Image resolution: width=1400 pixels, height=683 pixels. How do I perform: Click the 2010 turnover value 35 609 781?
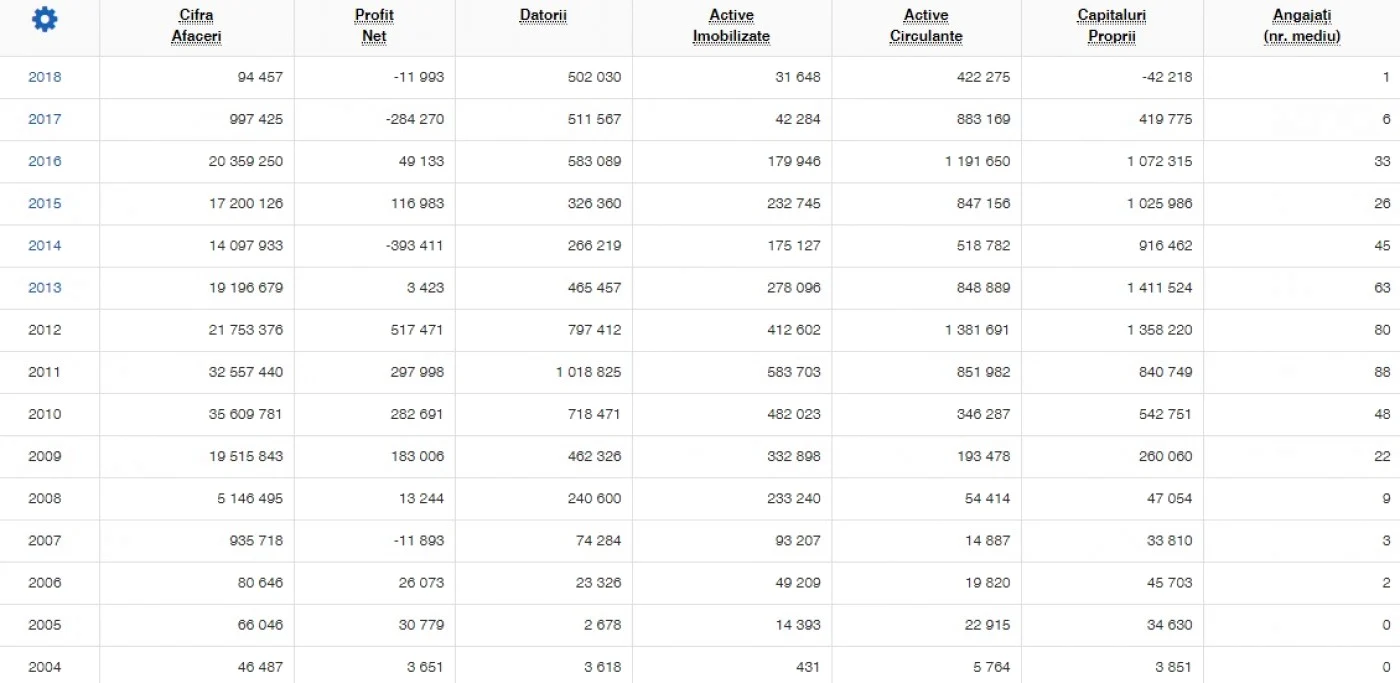(246, 414)
